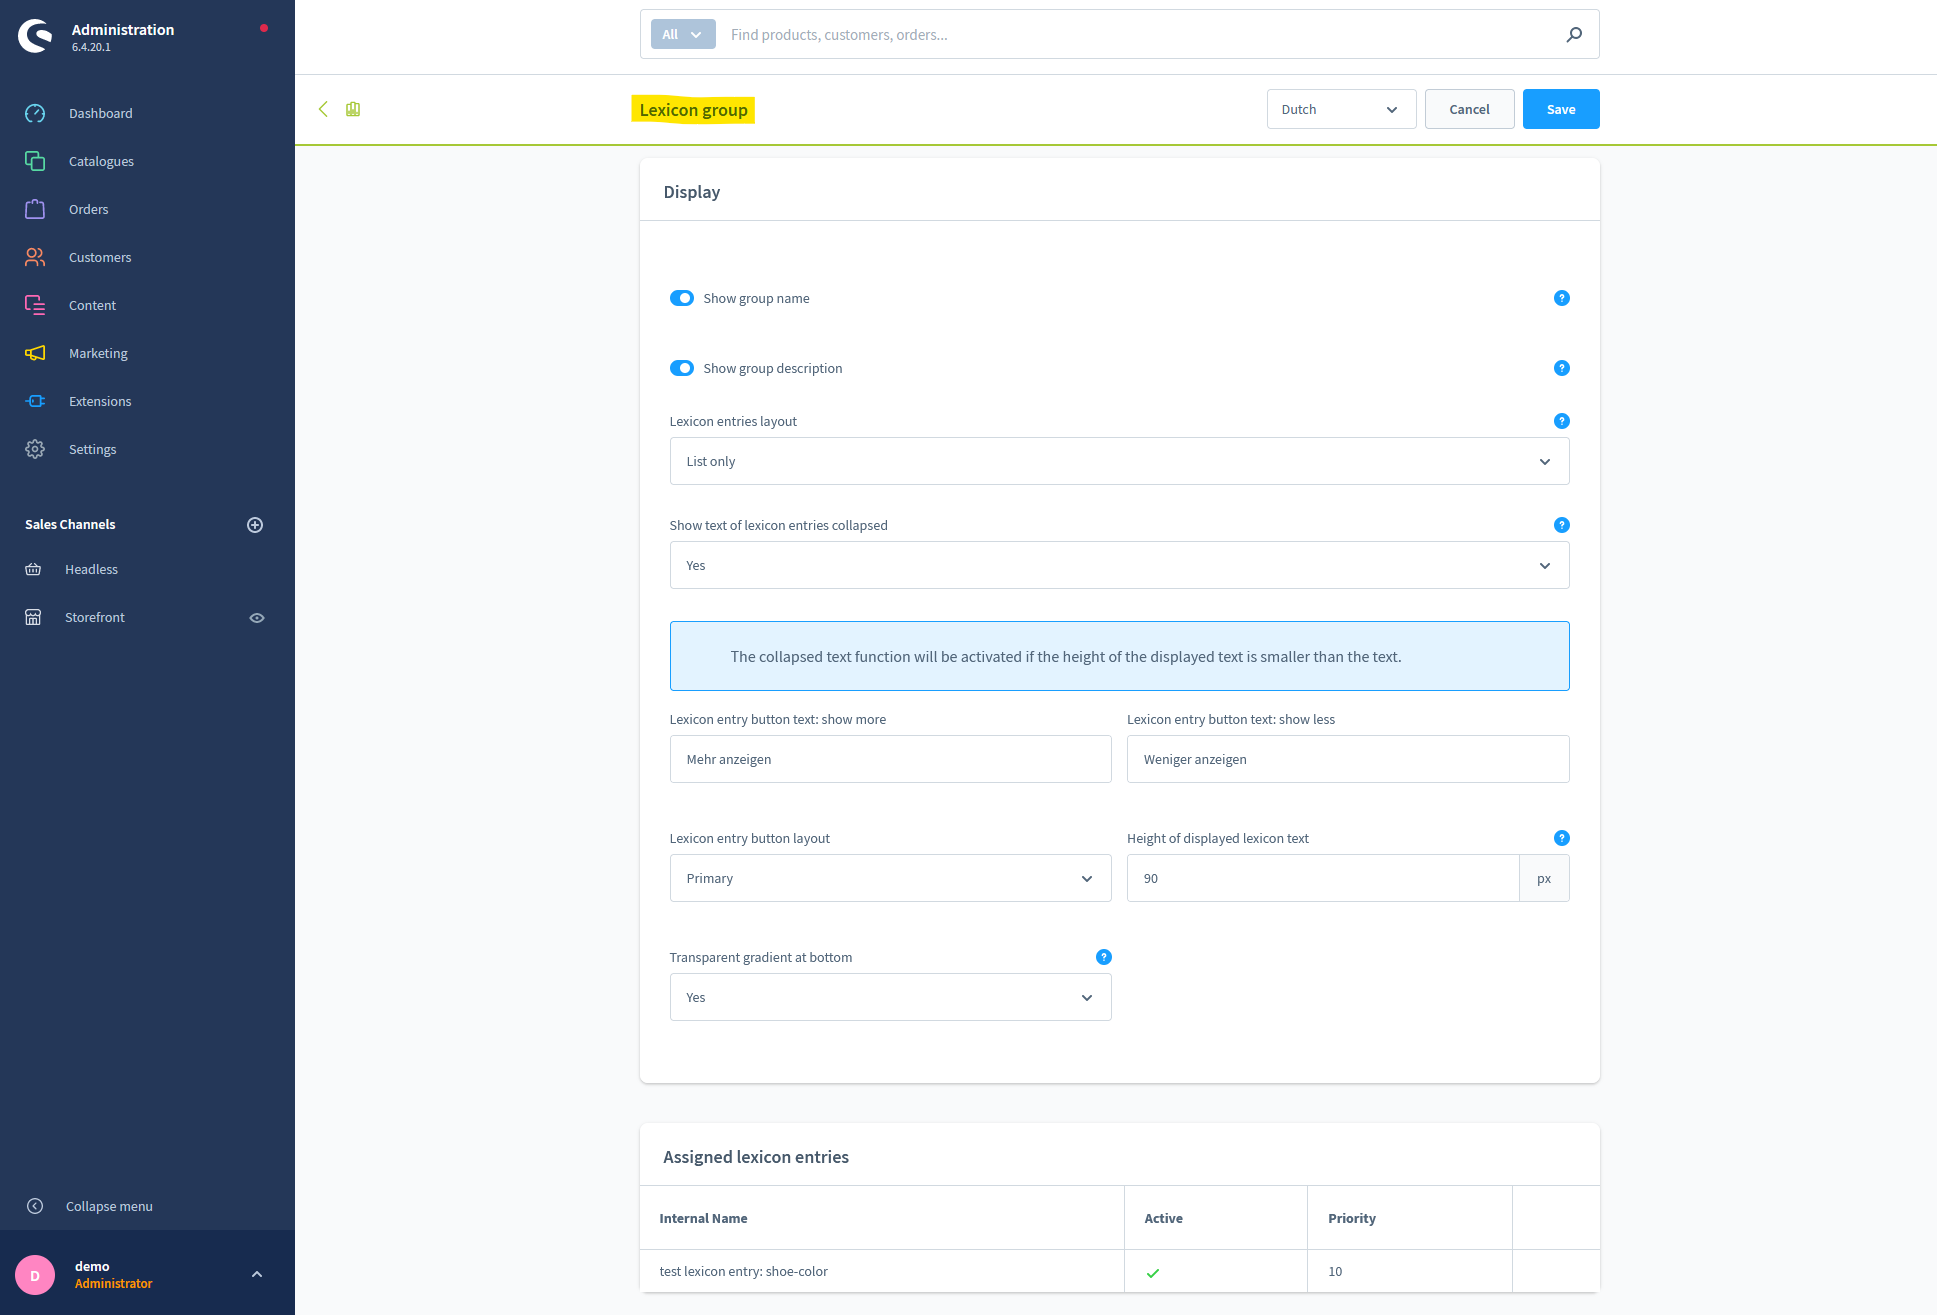Viewport: 1937px width, 1315px height.
Task: Click the Lexicon group title
Action: point(693,110)
